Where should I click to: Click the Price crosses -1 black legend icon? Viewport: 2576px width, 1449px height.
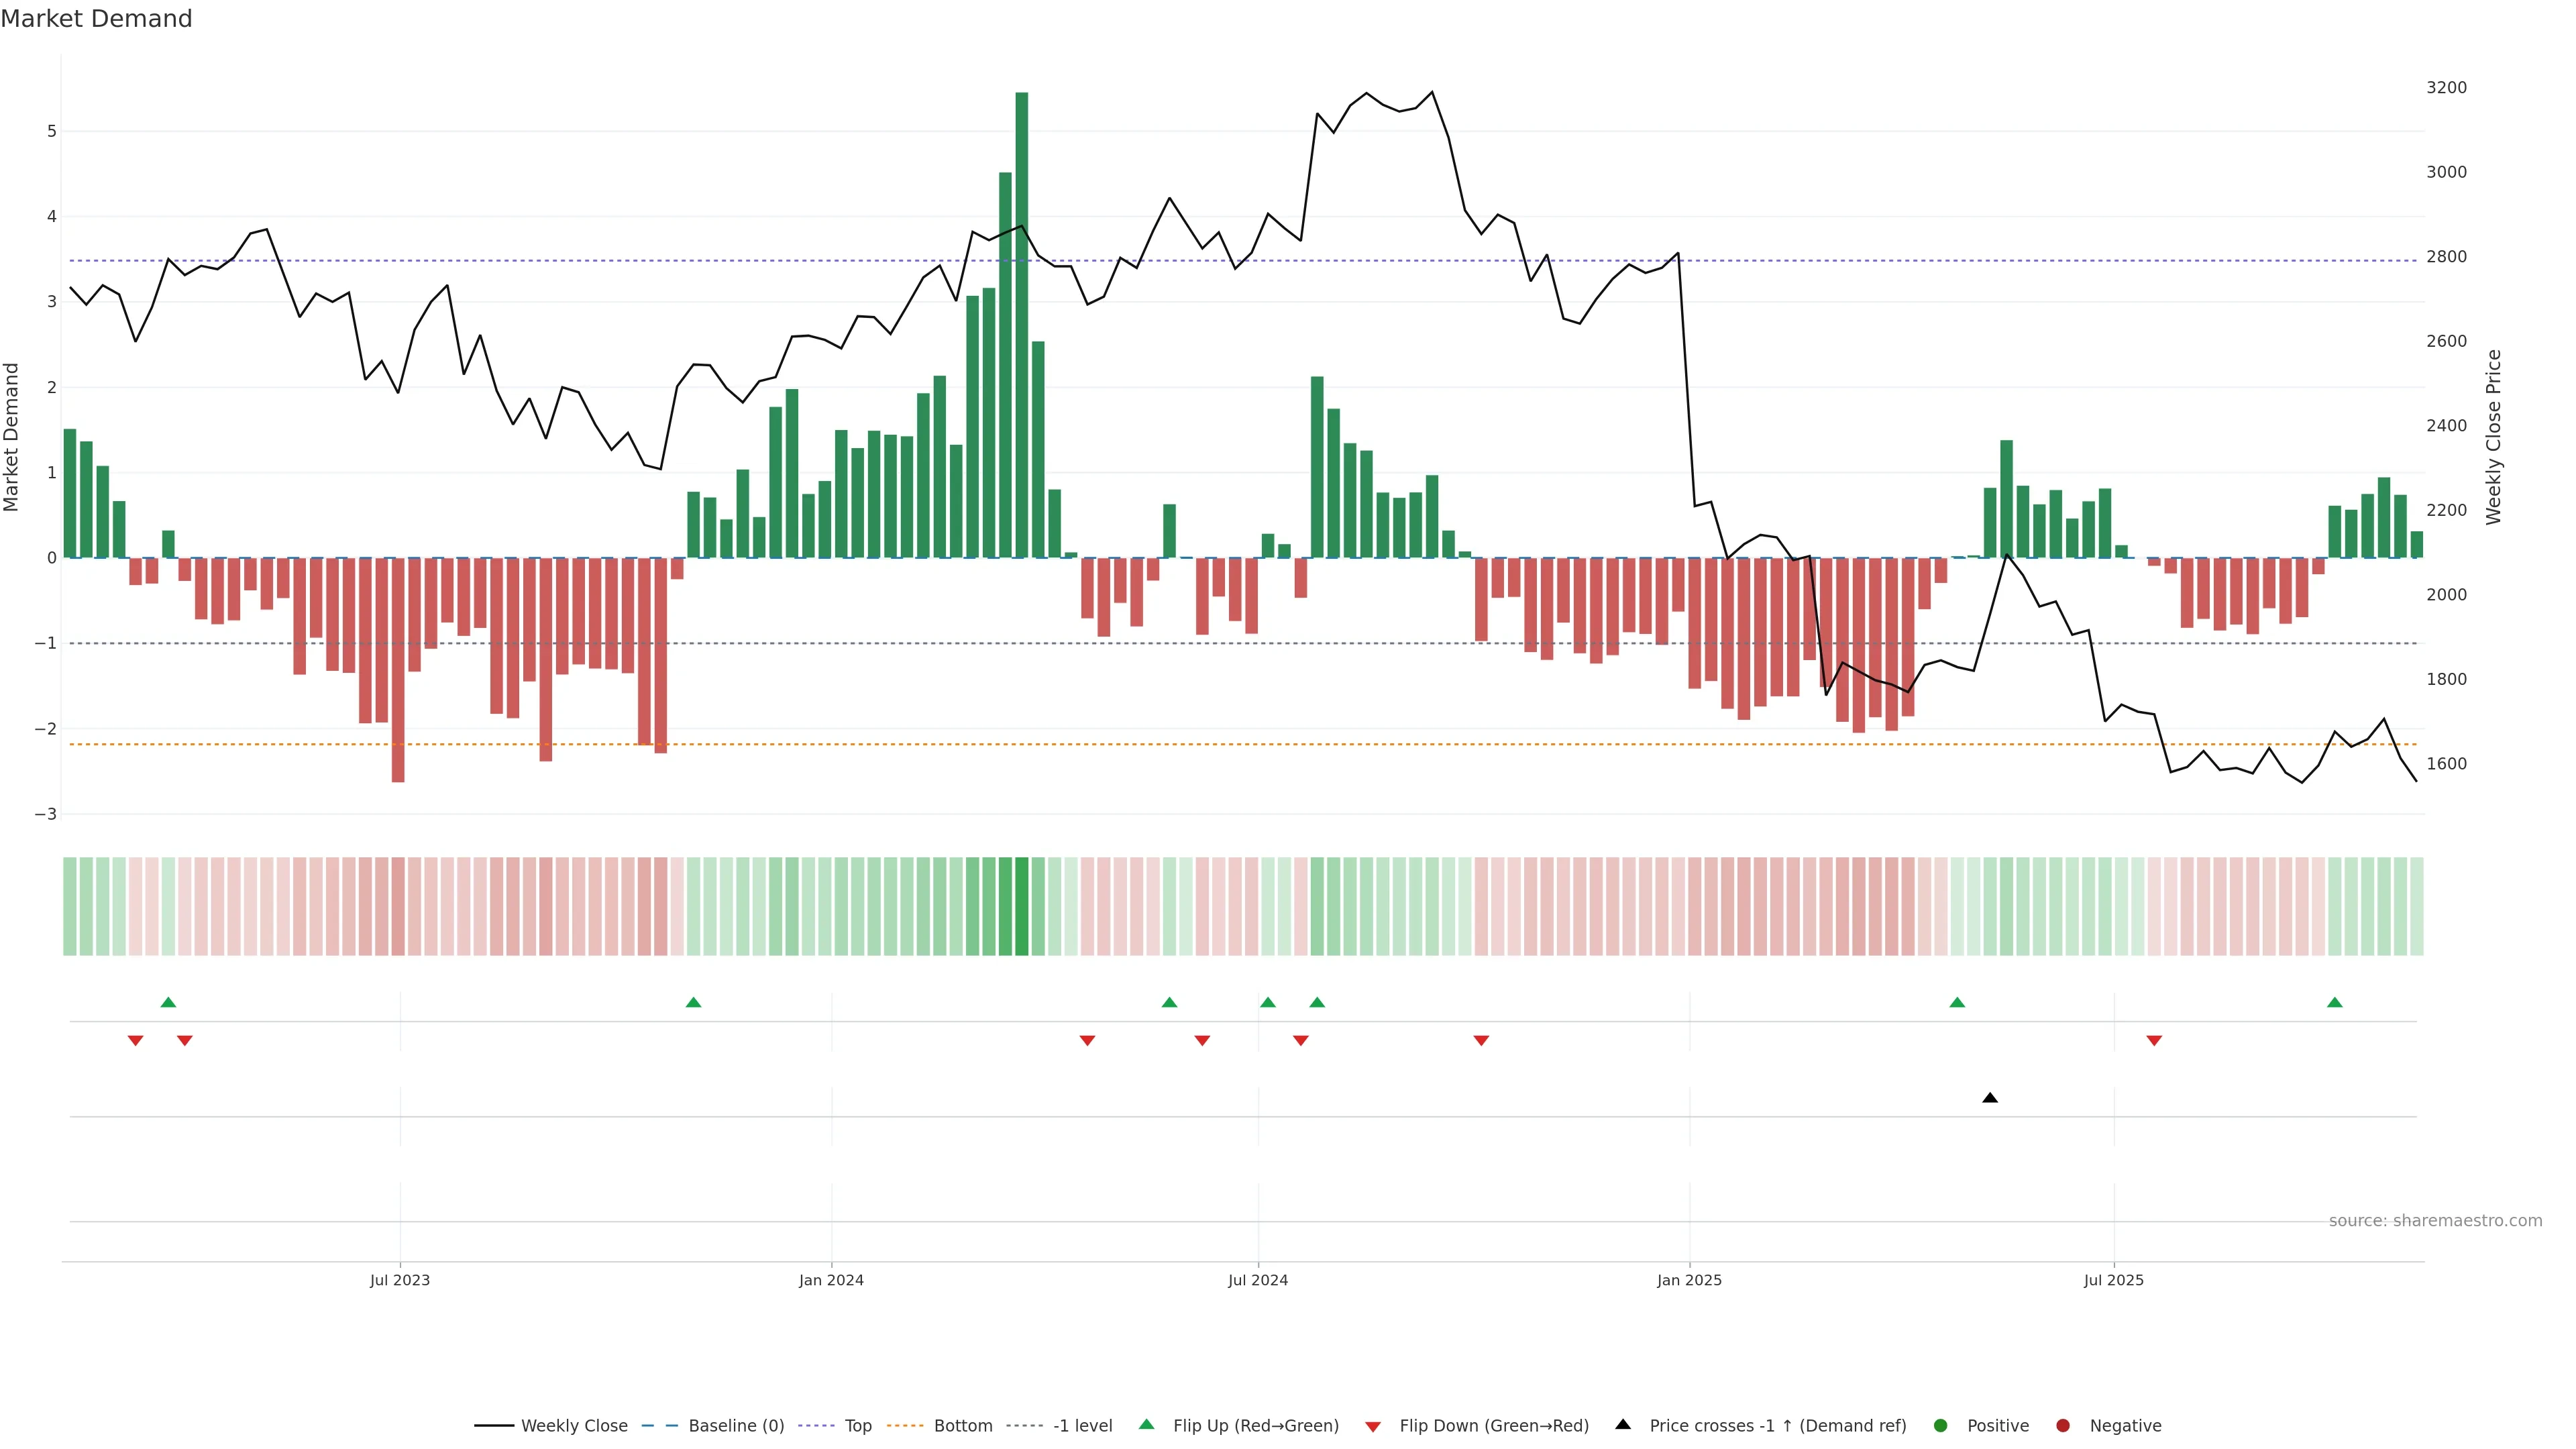pos(1622,1424)
